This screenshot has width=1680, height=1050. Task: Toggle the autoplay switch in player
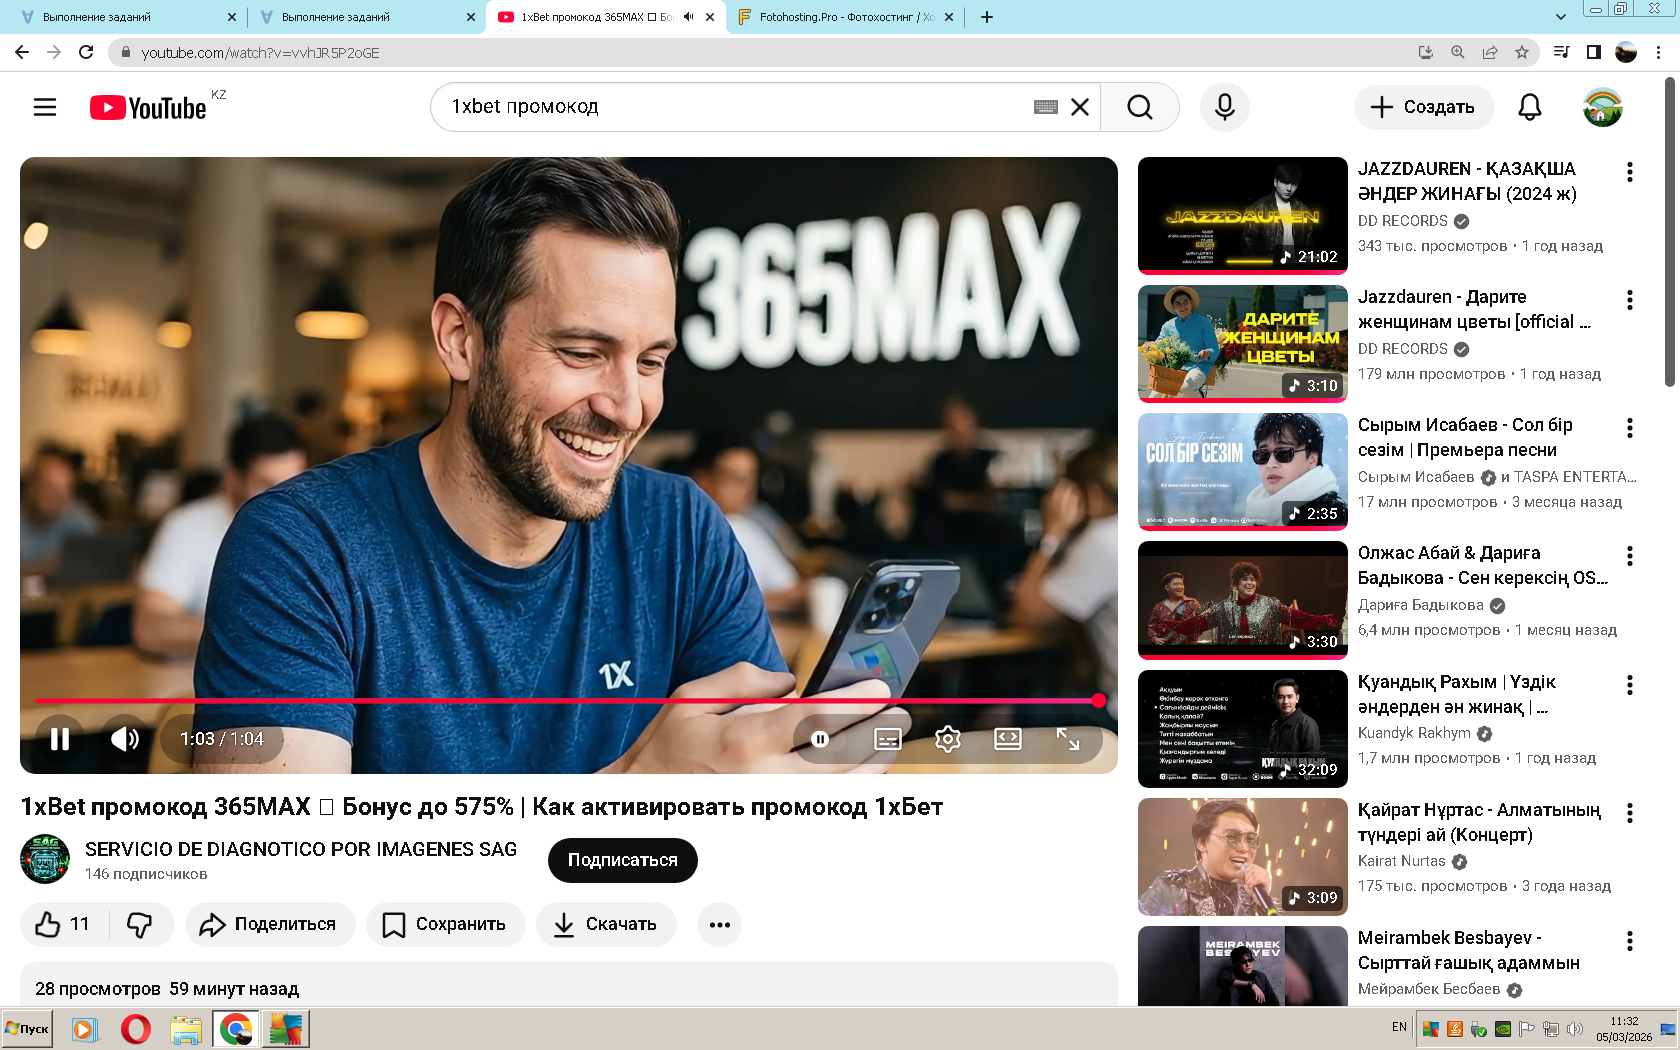(820, 739)
